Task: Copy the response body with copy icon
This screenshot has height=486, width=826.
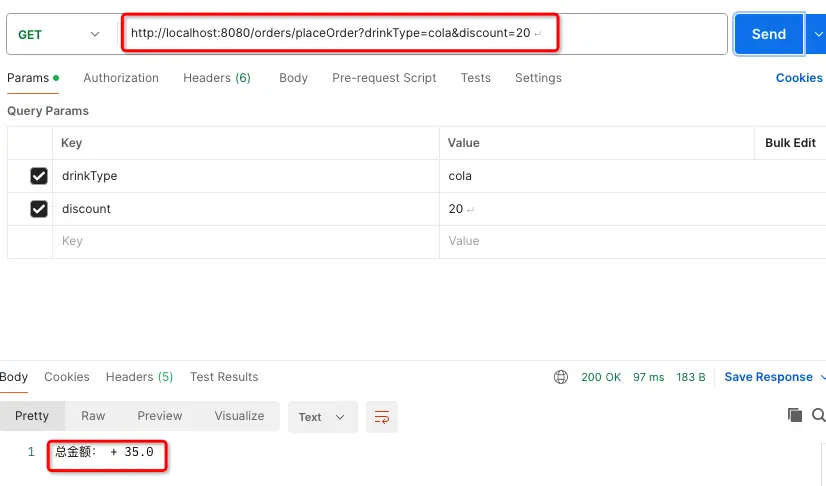Action: point(795,415)
